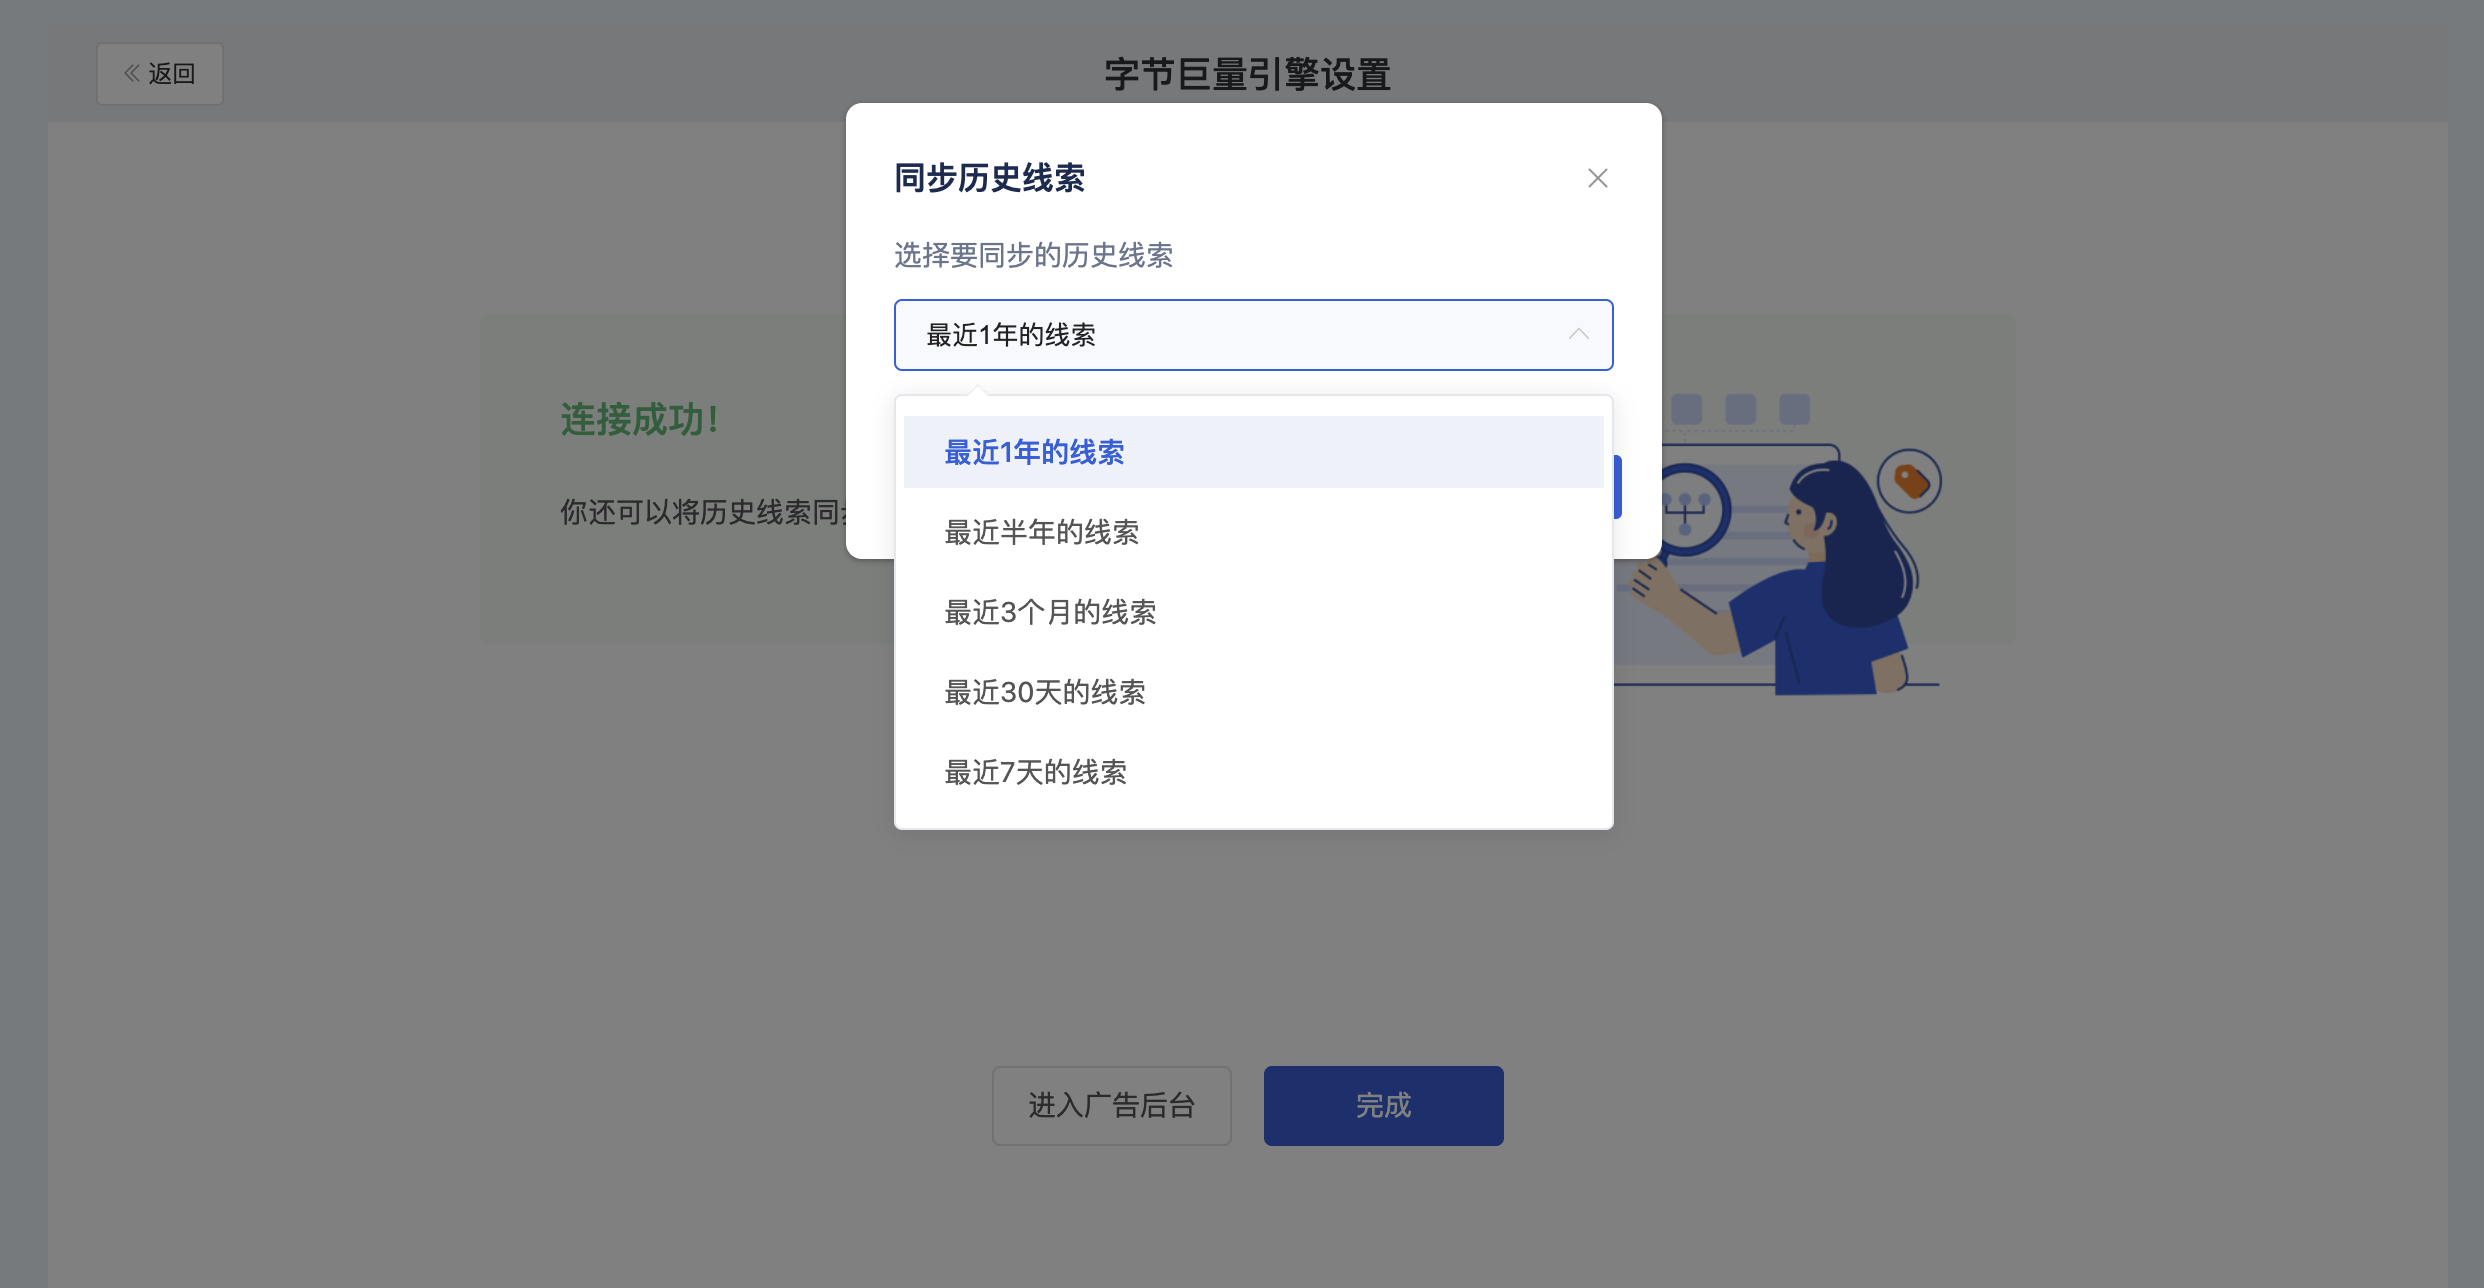Close the 同步历史线索 dialog
The height and width of the screenshot is (1288, 2484).
click(x=1597, y=178)
